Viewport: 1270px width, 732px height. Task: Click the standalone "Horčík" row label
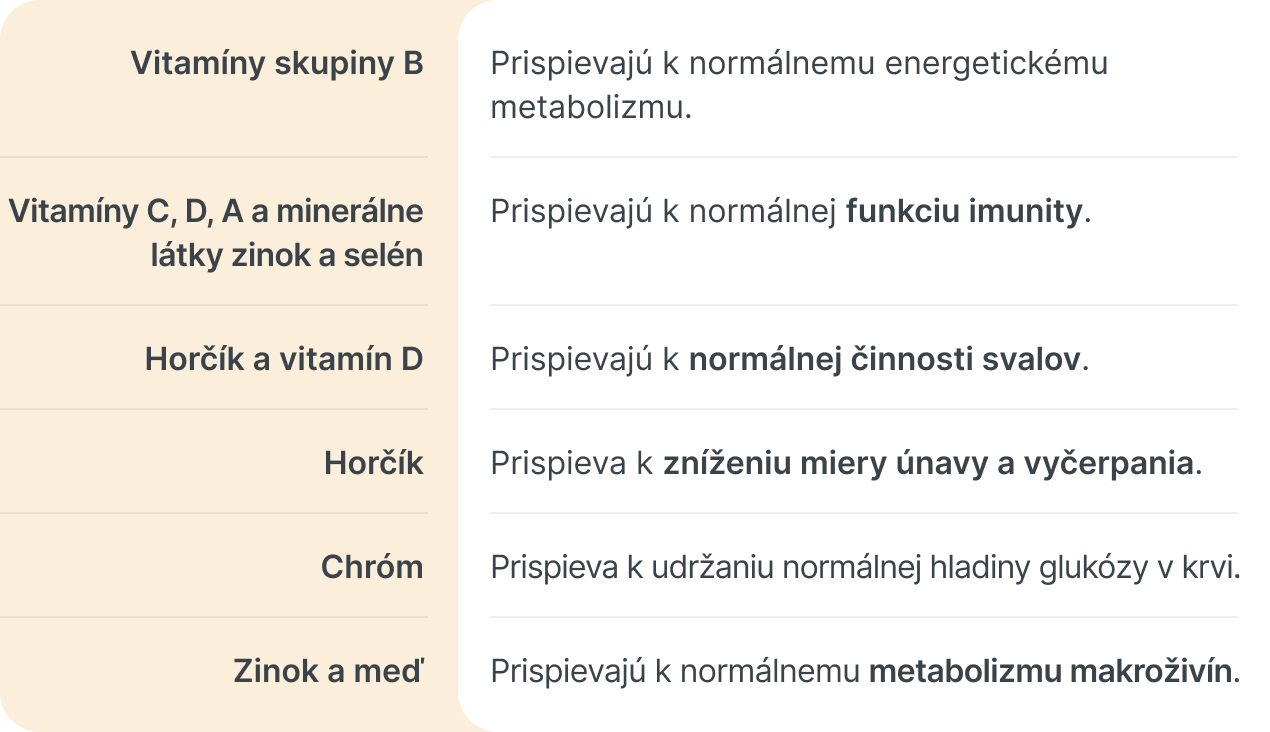(x=373, y=463)
